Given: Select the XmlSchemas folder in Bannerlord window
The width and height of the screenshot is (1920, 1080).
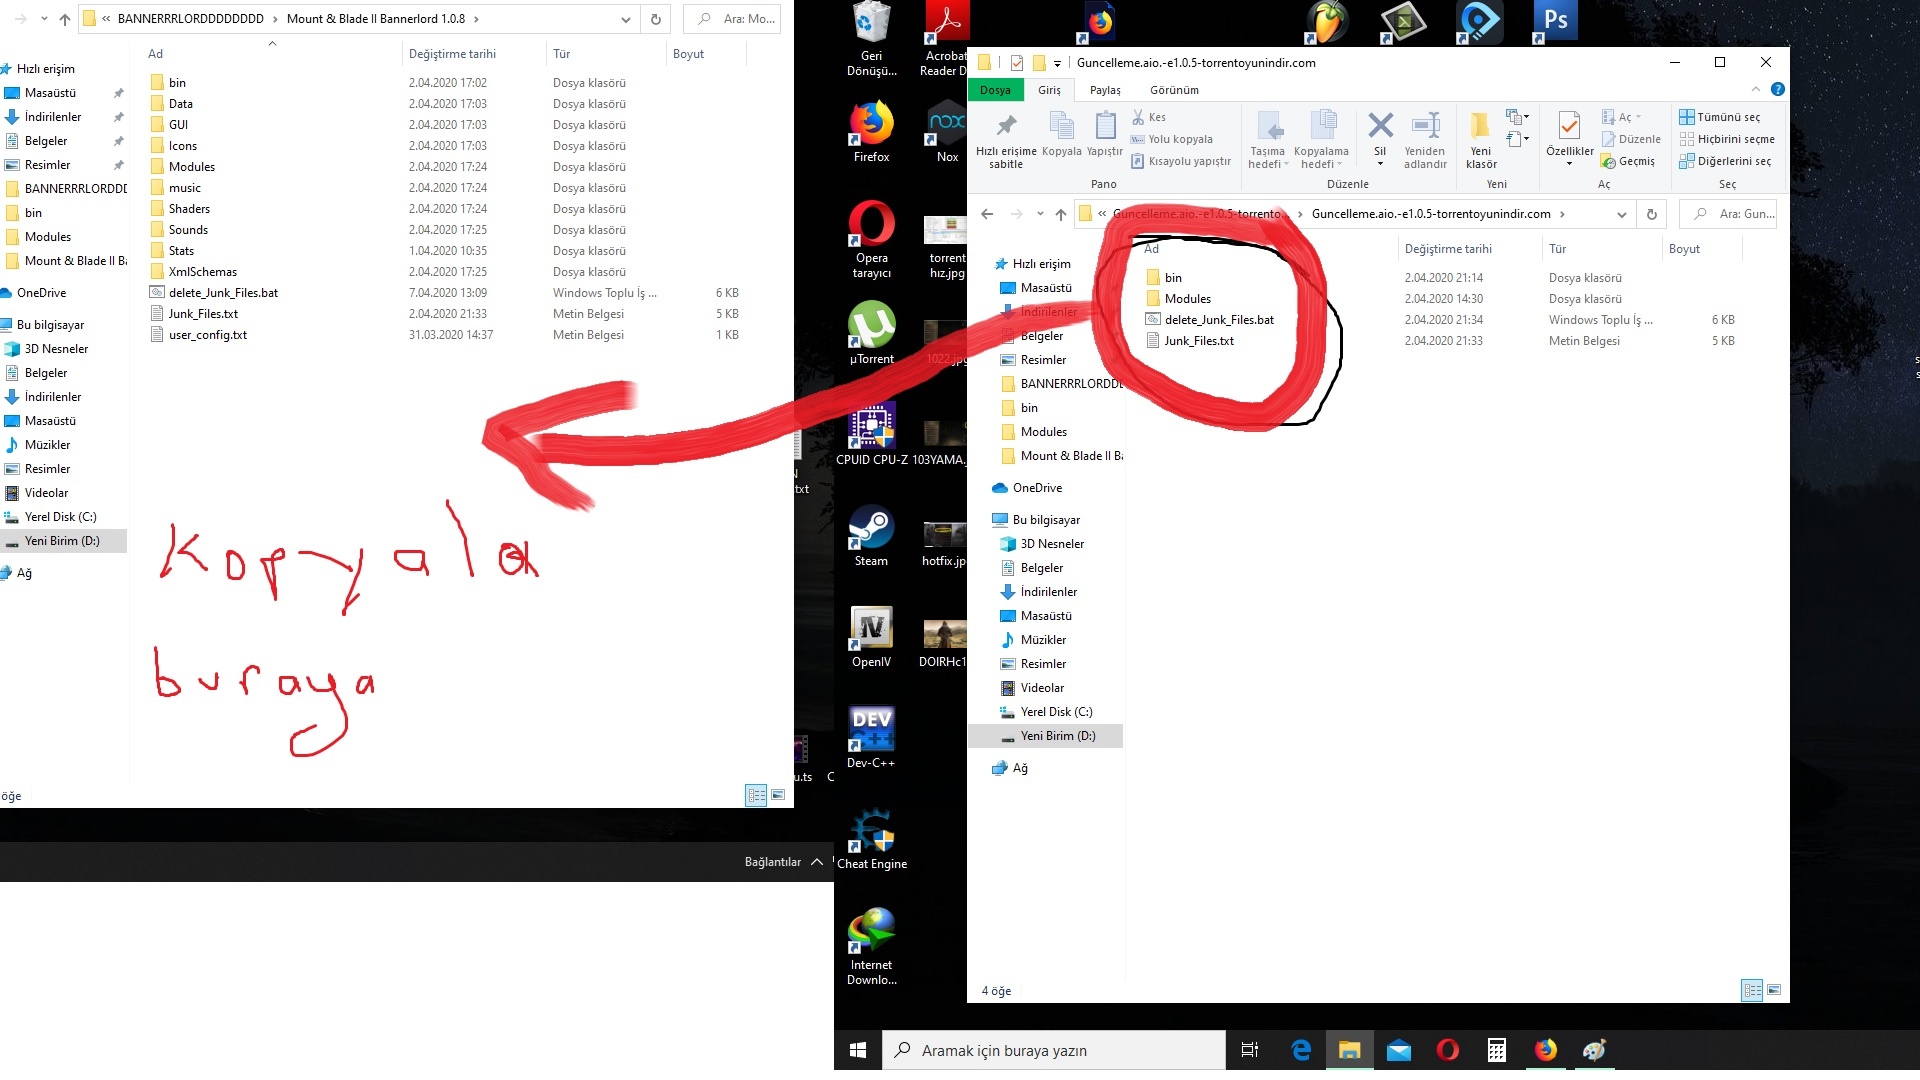Looking at the screenshot, I should [203, 272].
